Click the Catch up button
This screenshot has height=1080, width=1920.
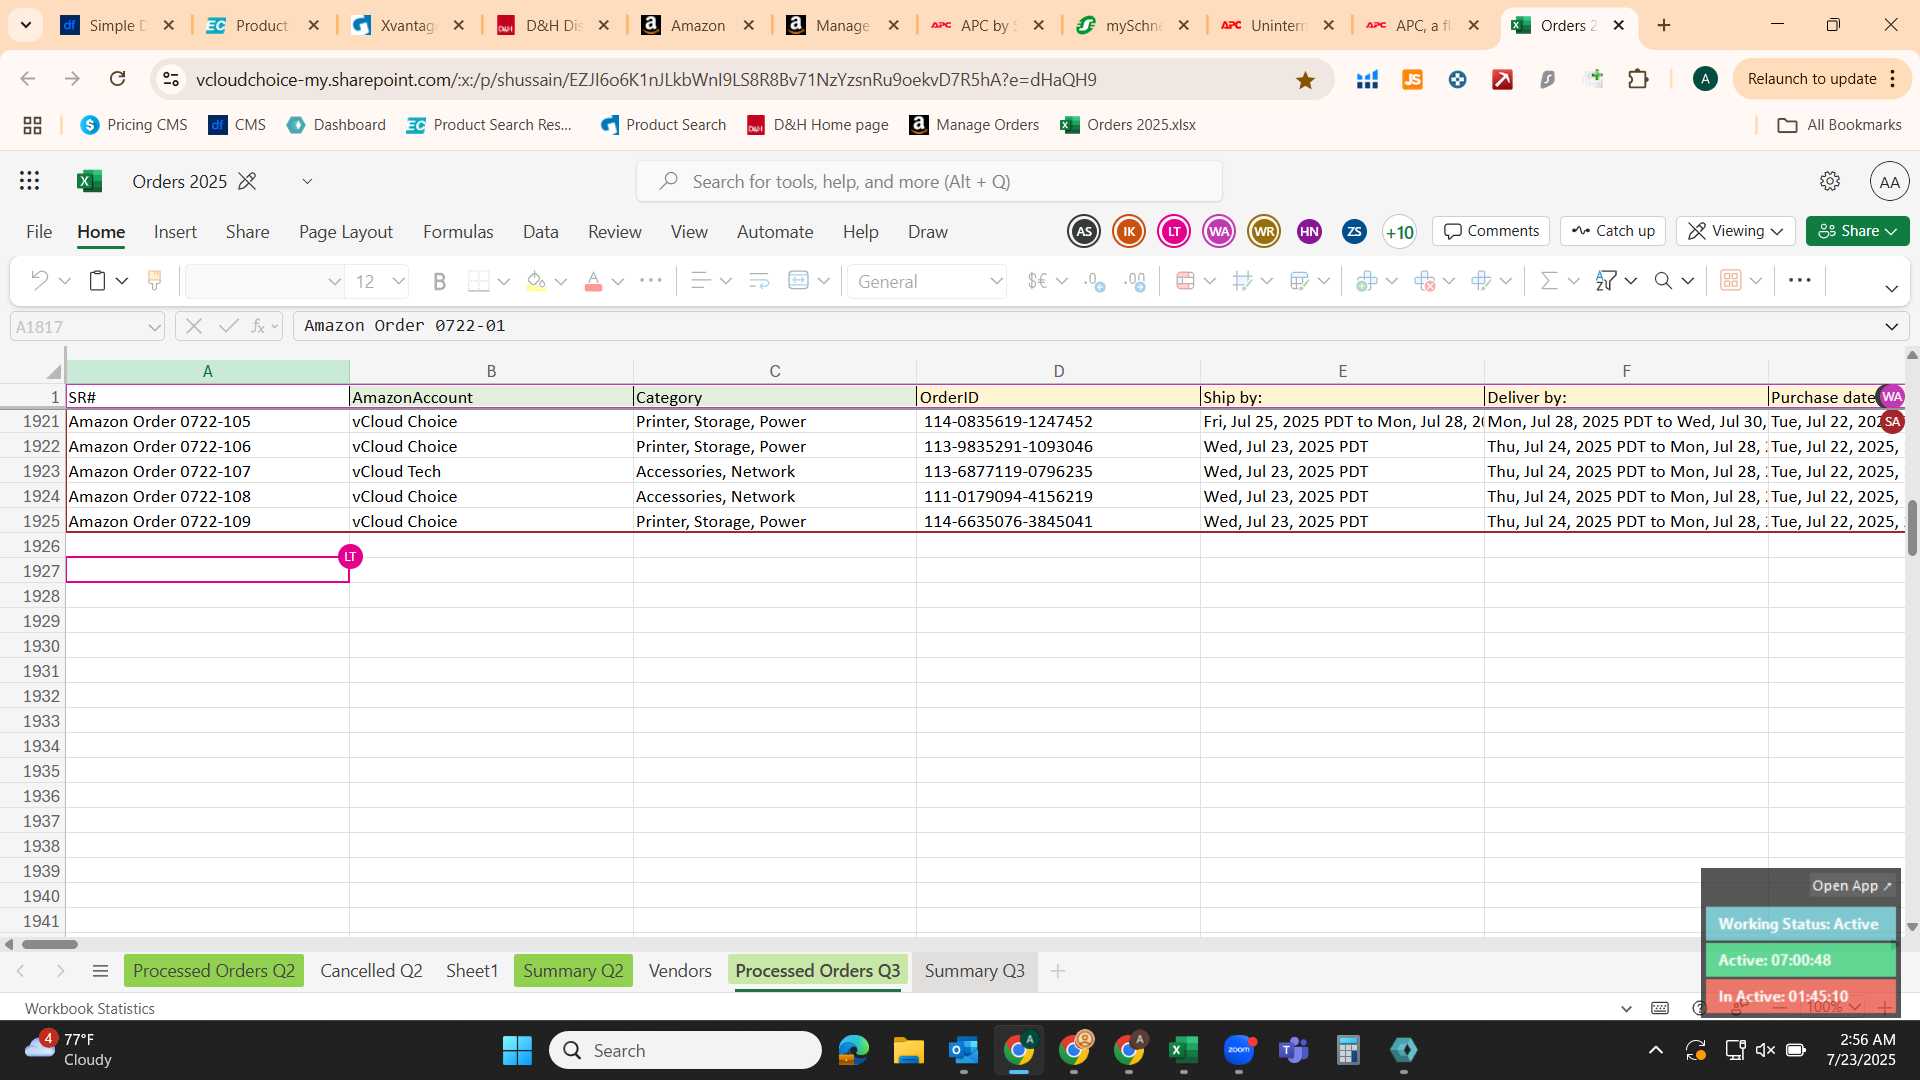click(1613, 231)
